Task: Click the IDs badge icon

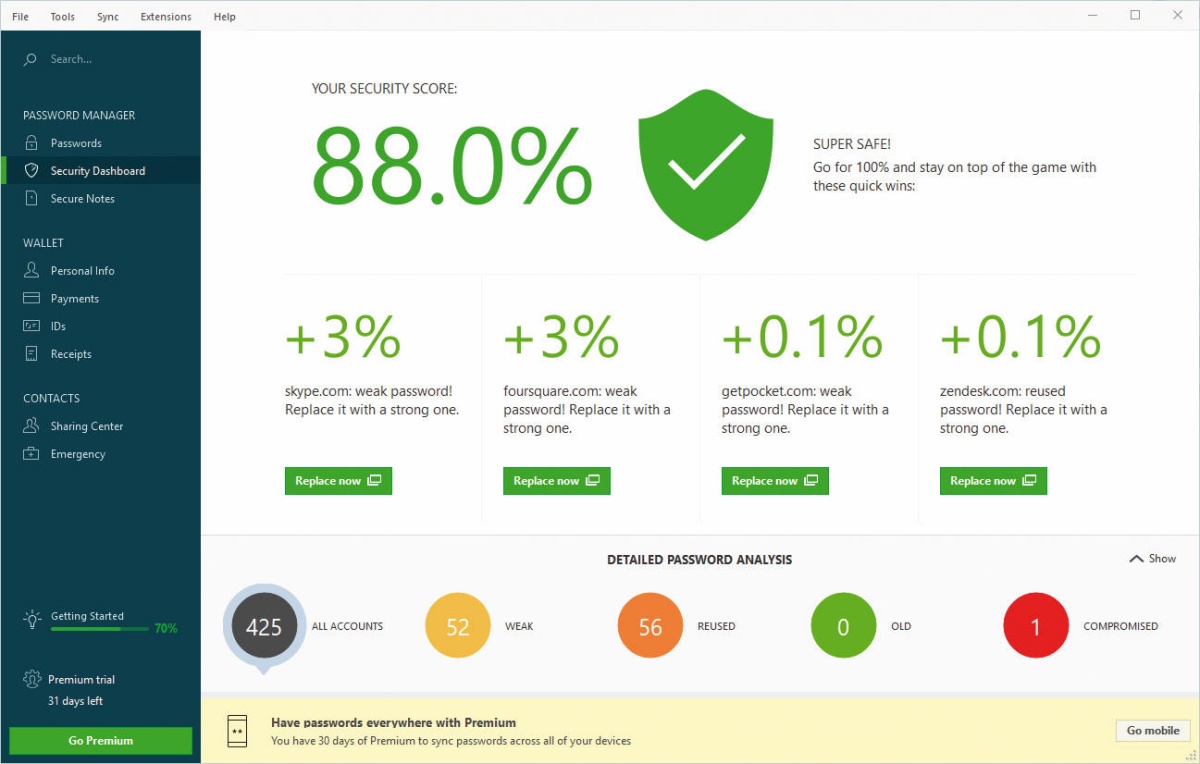Action: click(31, 326)
